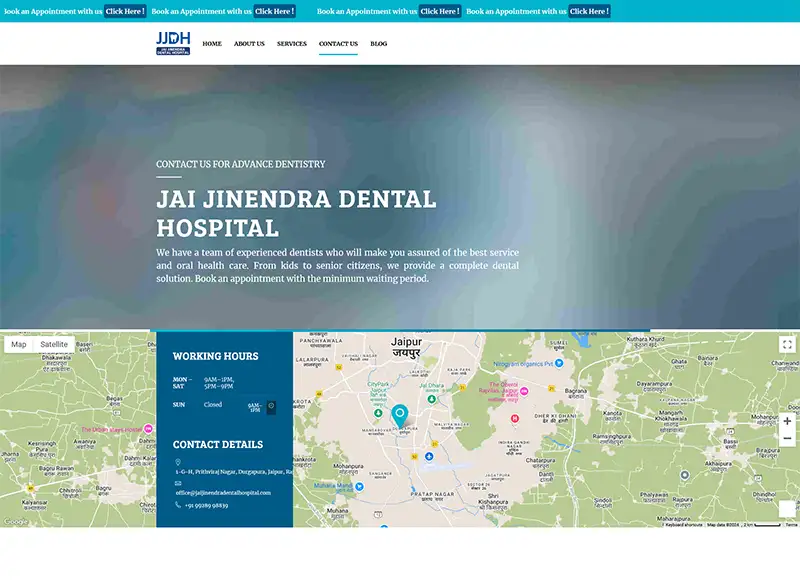Click the 2 km map scale bar

(x=761, y=525)
